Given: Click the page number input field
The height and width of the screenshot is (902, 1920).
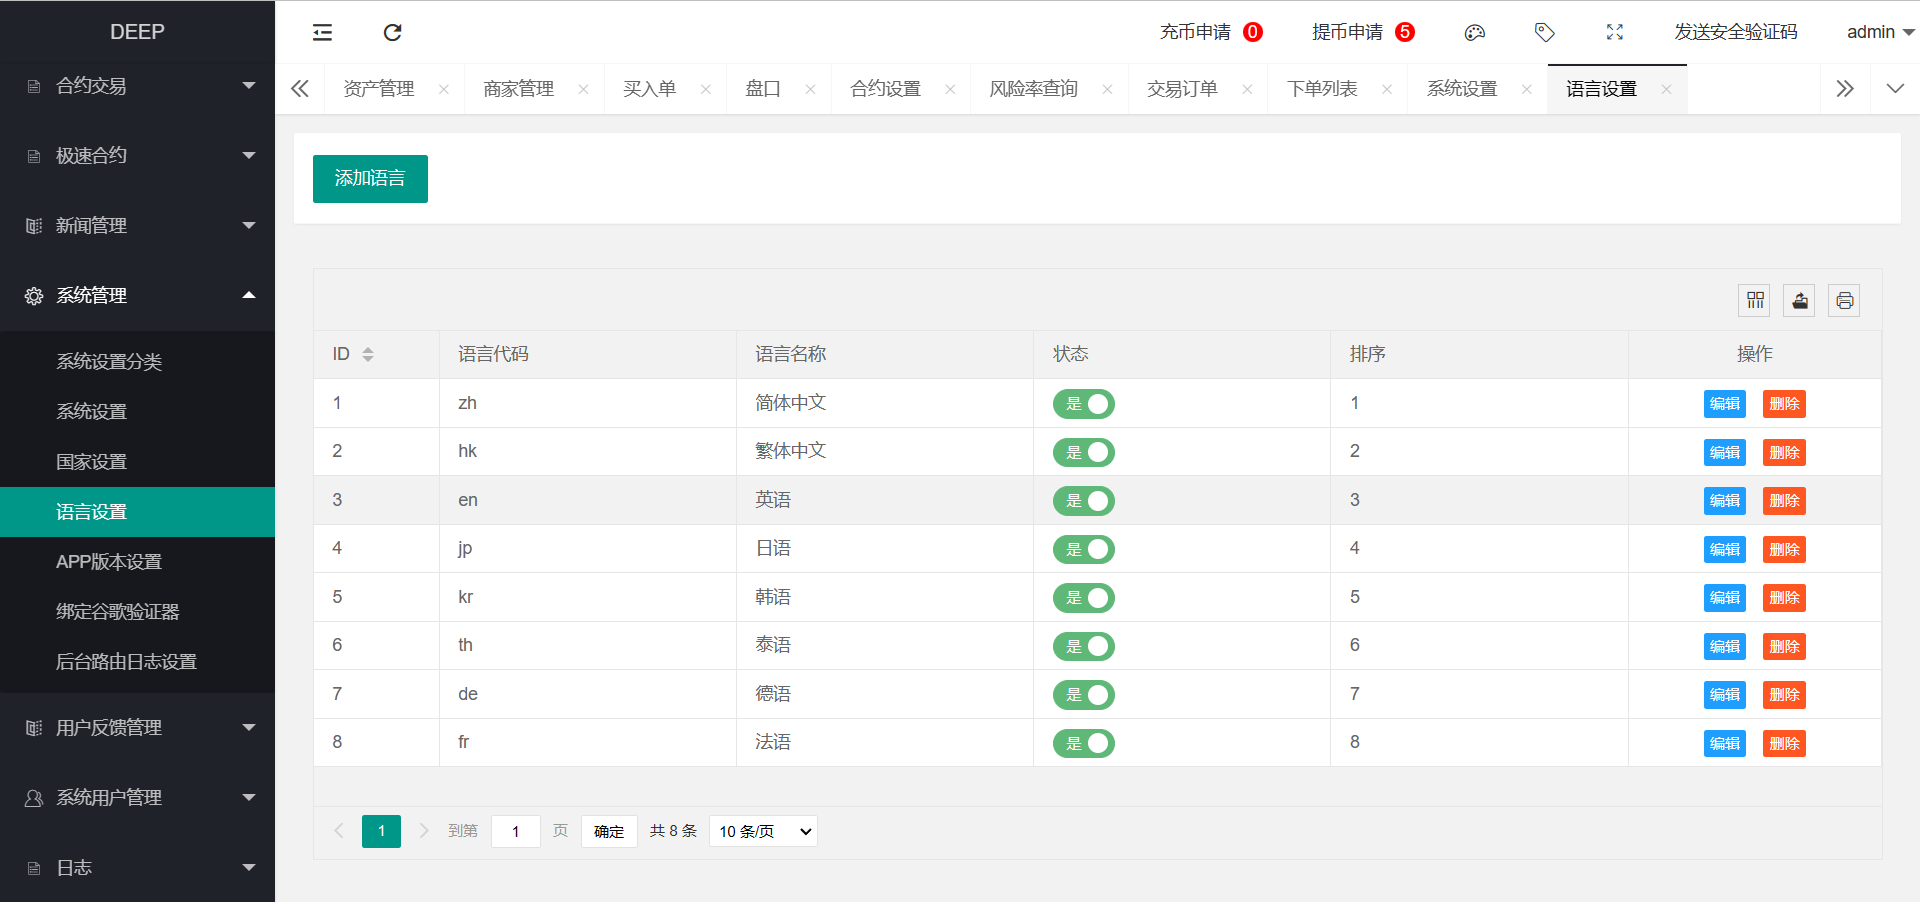Looking at the screenshot, I should pyautogui.click(x=515, y=831).
